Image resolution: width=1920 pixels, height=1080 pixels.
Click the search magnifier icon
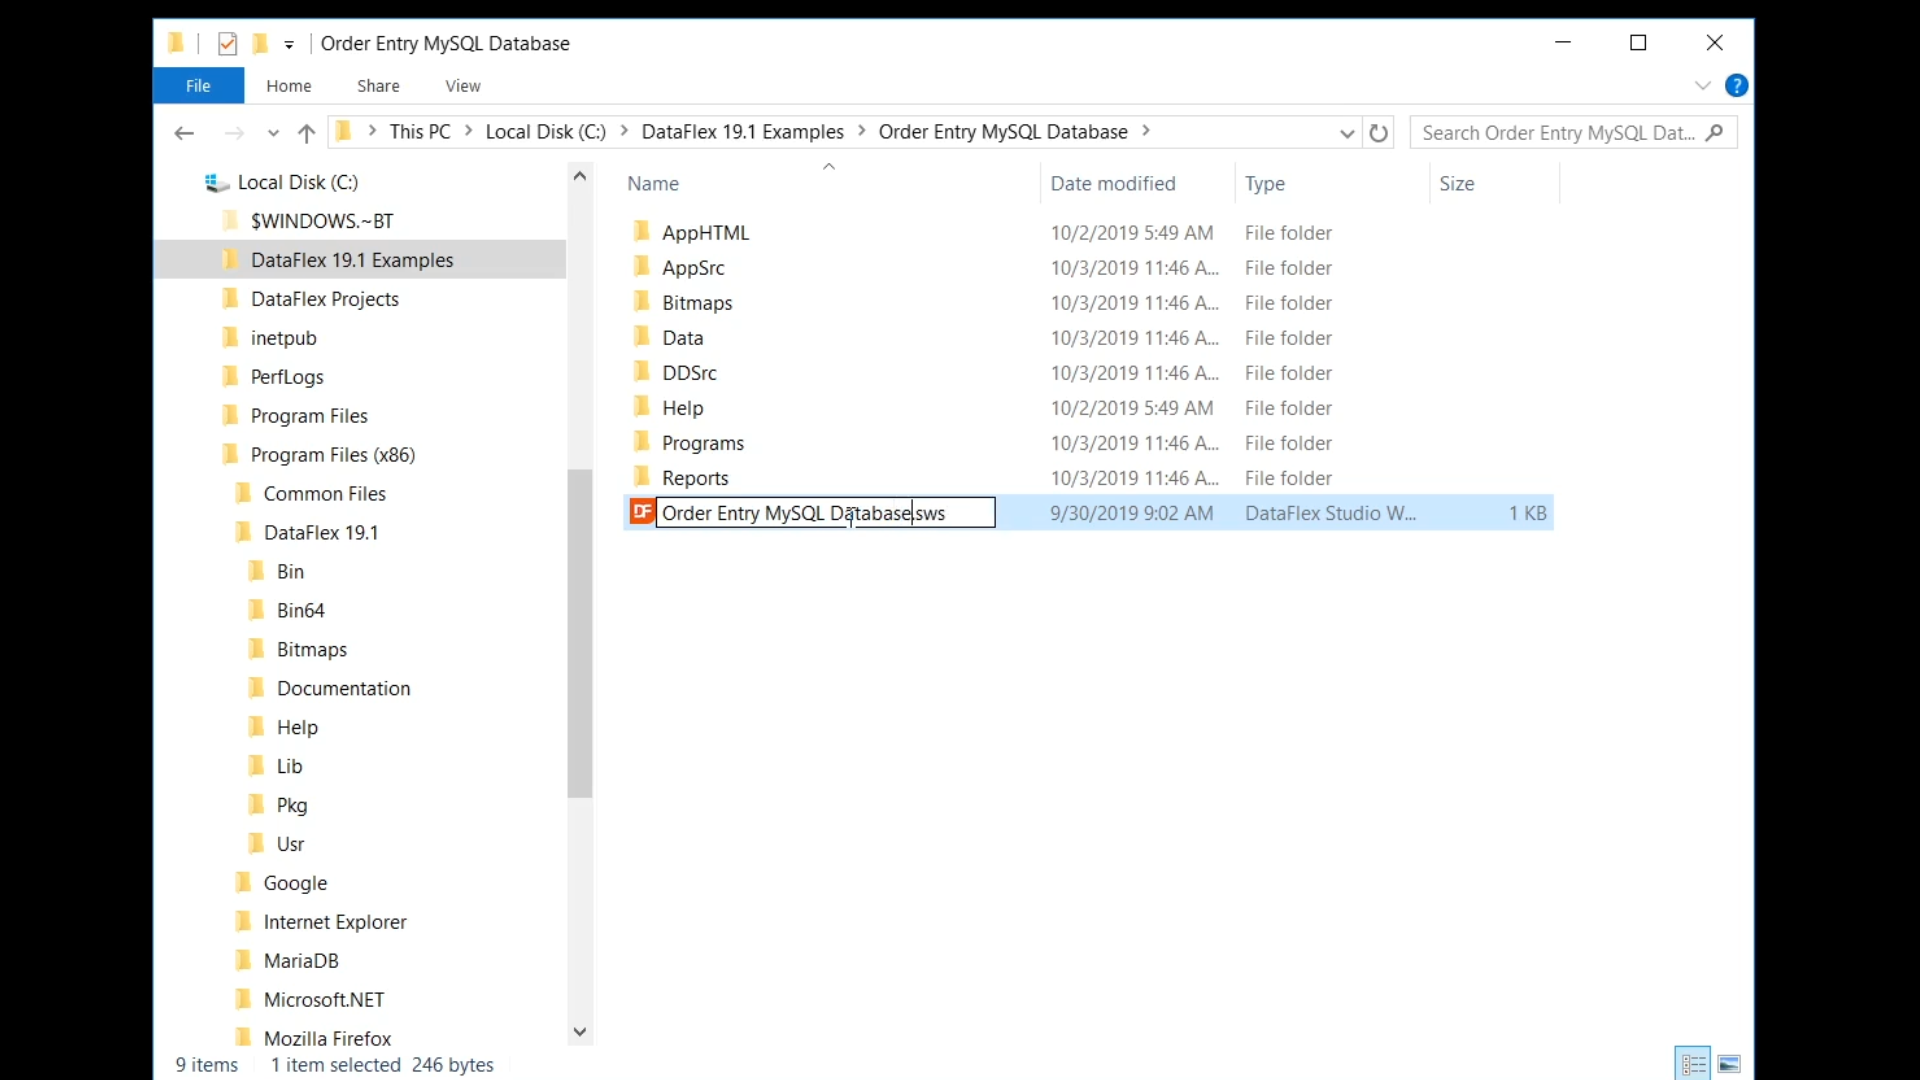1715,132
